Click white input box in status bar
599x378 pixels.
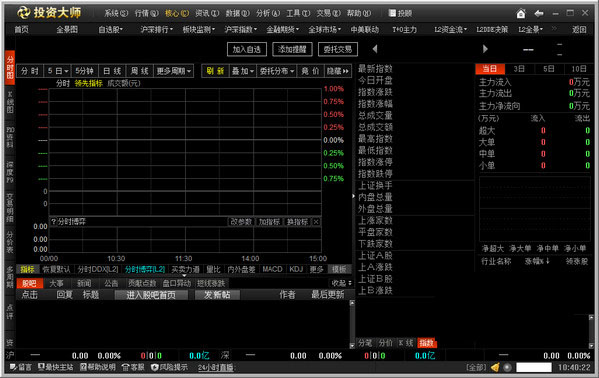tap(534, 368)
